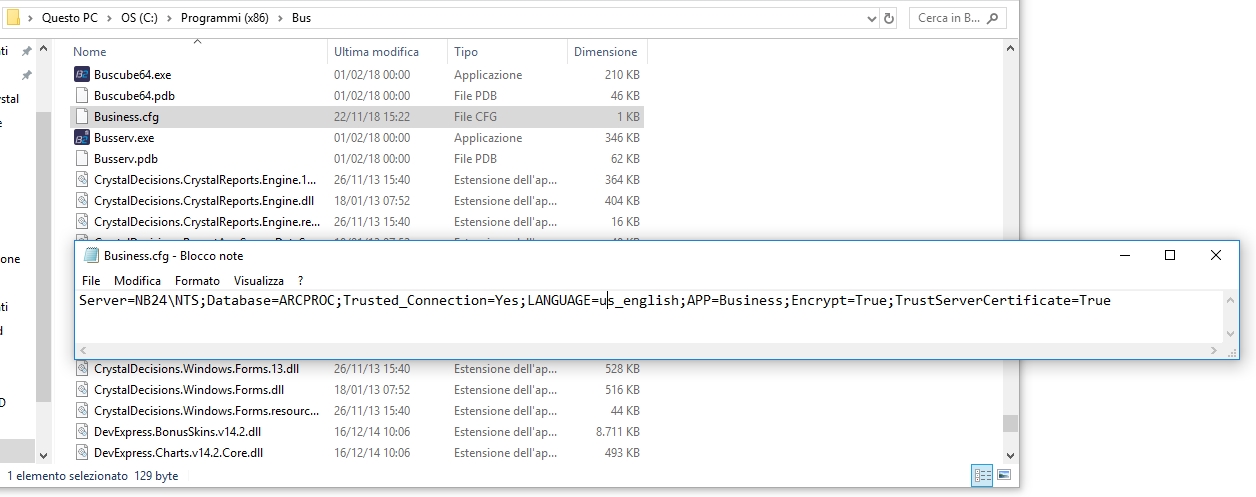Sort files by Dimensione column
This screenshot has height=497, width=1256.
pyautogui.click(x=605, y=51)
